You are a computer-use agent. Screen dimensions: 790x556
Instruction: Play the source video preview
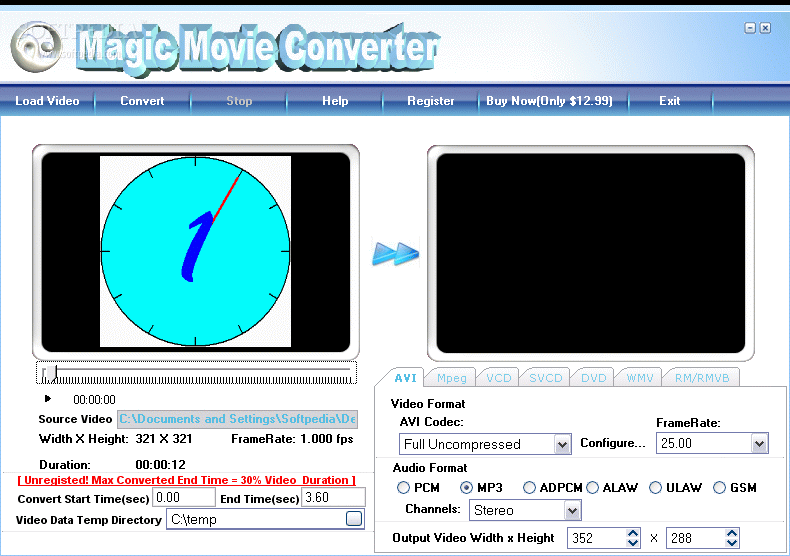pos(48,398)
